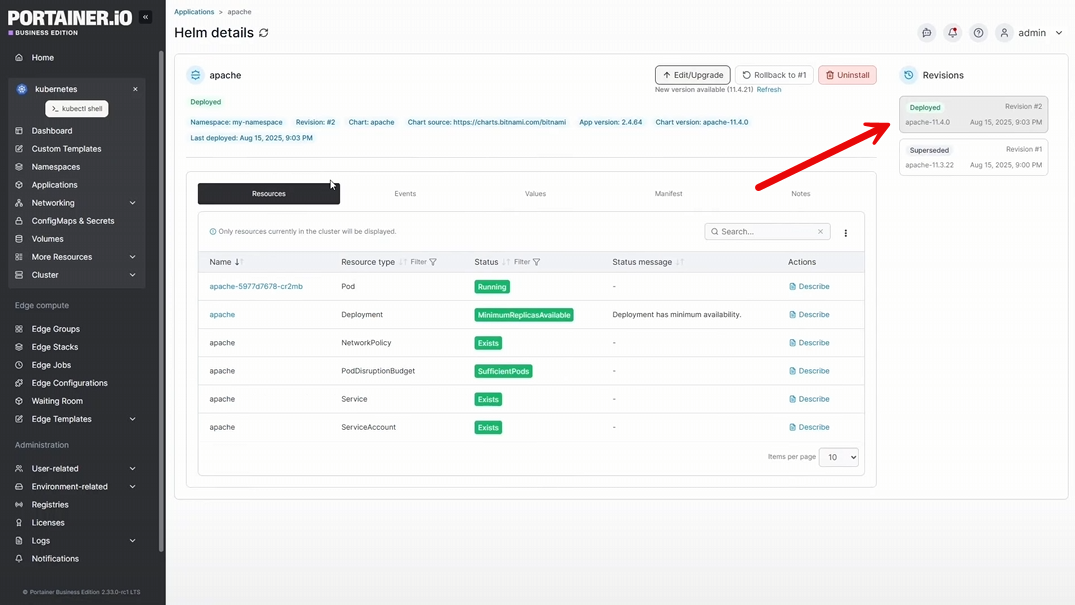Sort the table by Status message column
Screen dimensions: 1075x605
648,262
